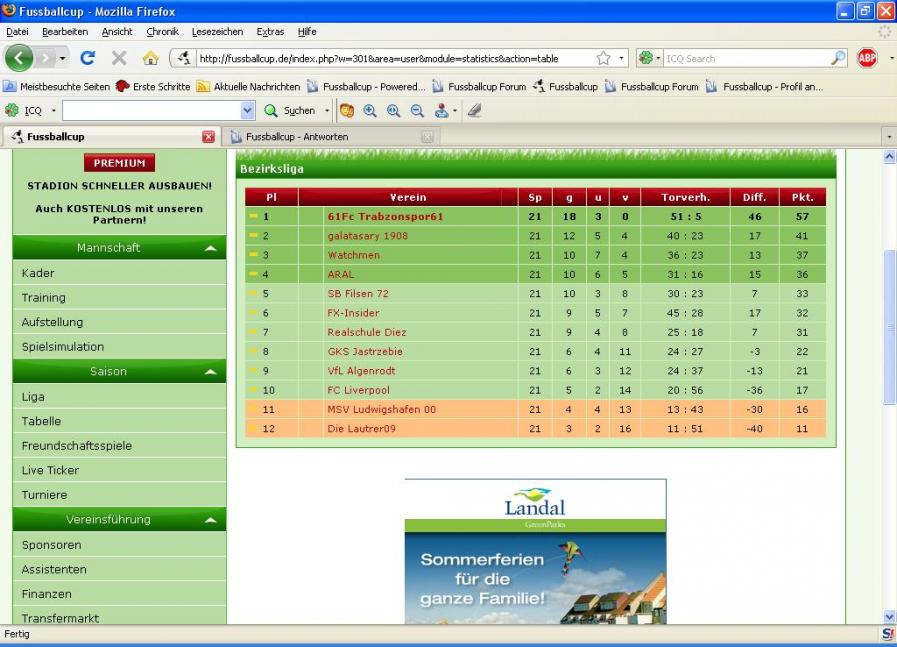897x647 pixels.
Task: Collapse the Saison sidebar section
Action: tap(210, 372)
